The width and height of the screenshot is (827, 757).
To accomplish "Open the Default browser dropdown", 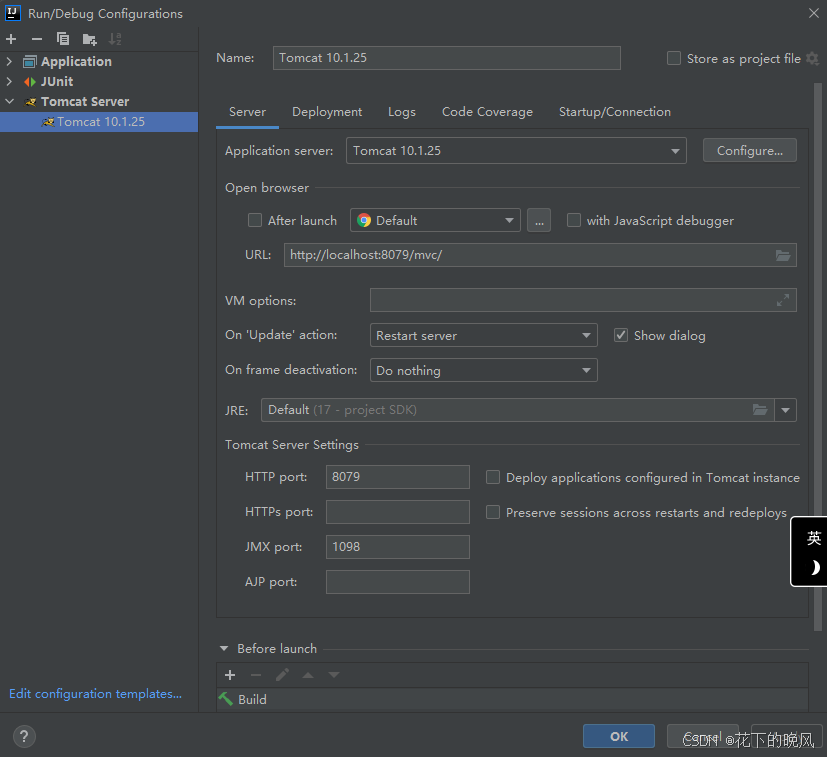I will tap(435, 221).
